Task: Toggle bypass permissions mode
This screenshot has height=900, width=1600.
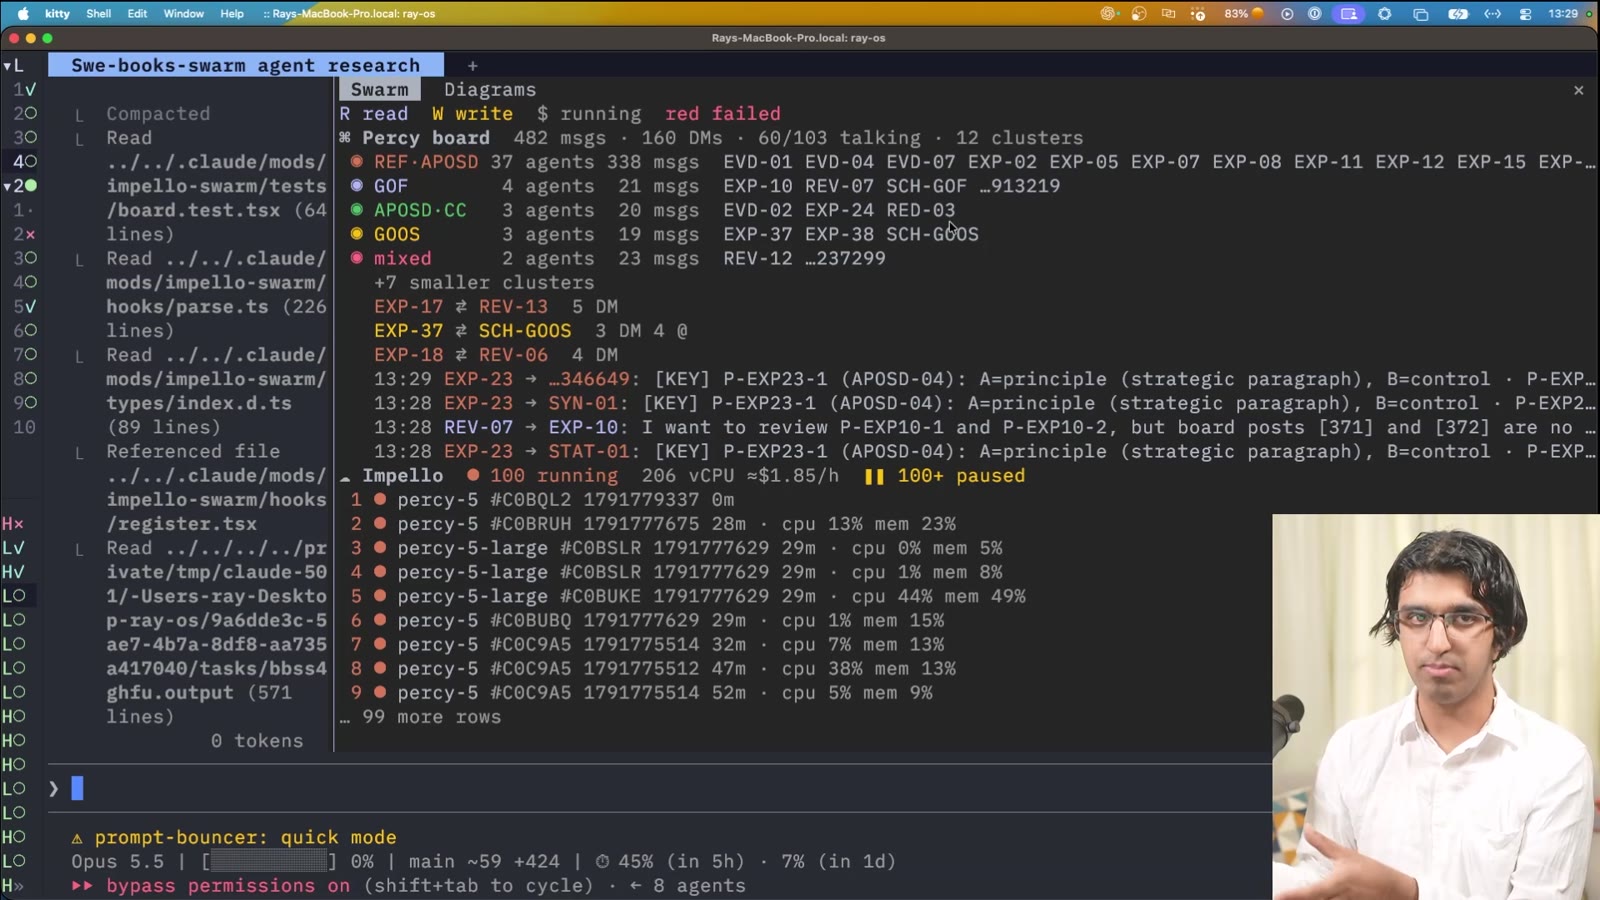Action: (228, 886)
